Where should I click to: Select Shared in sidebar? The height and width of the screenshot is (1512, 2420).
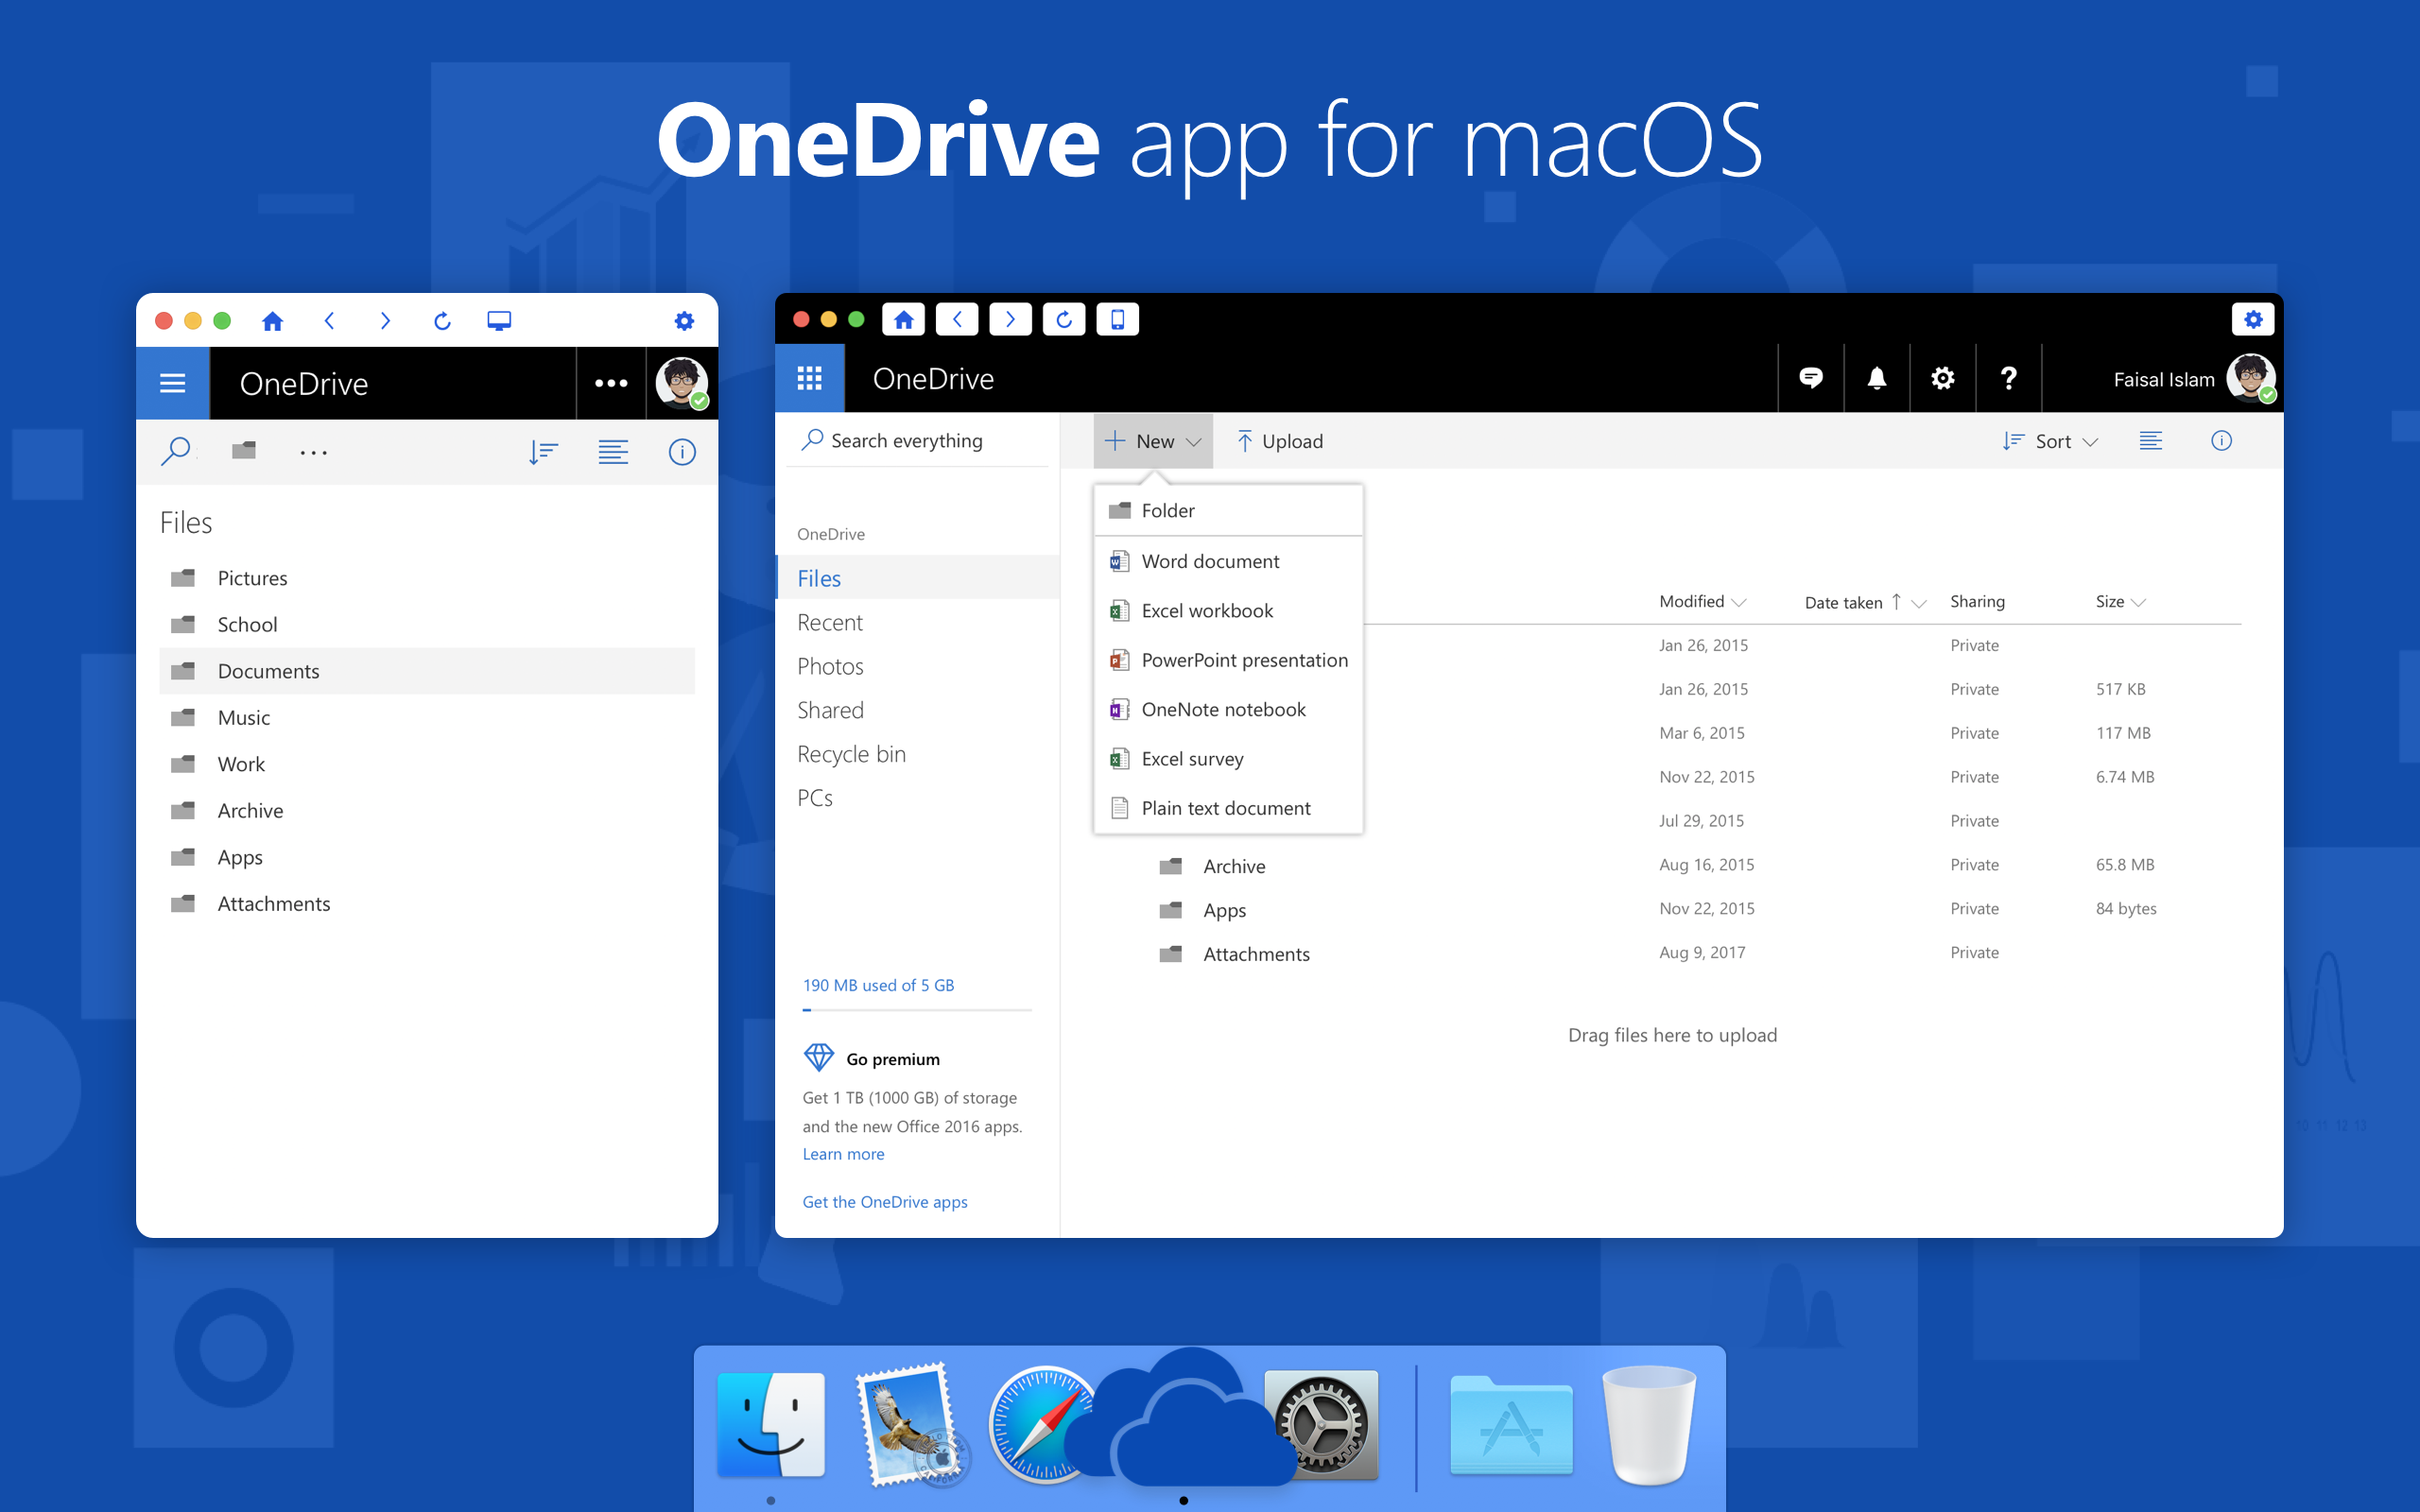830,710
